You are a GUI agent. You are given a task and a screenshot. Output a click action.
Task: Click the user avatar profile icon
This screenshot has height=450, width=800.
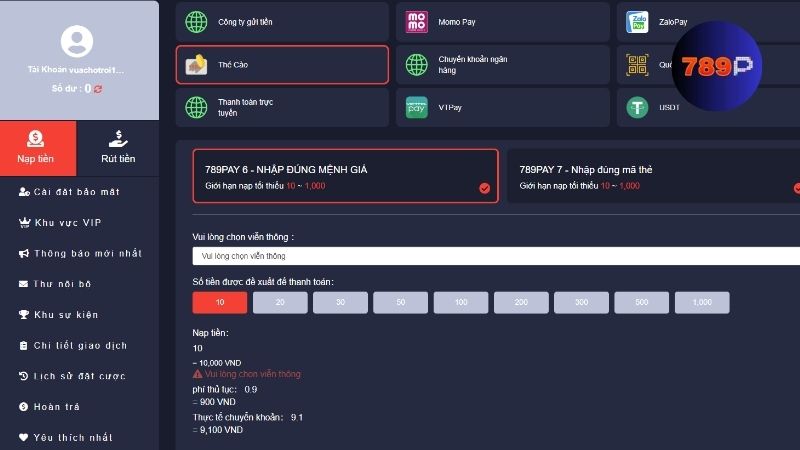(x=77, y=41)
